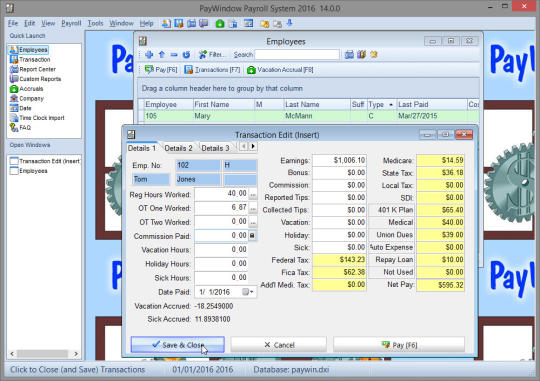Click Pay [F6] in Employees toolbar
This screenshot has width=540, height=381.
click(161, 70)
